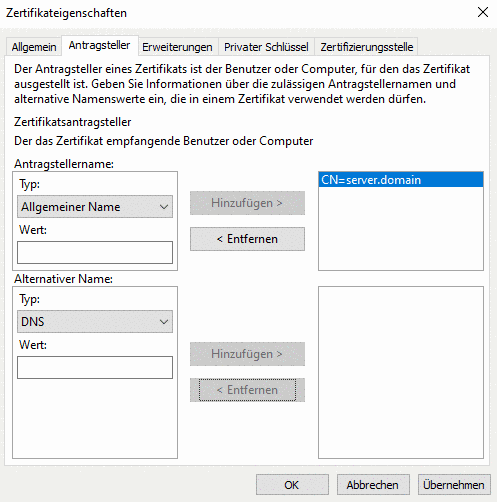
Task: Click the empty alternative names list box
Action: point(401,372)
